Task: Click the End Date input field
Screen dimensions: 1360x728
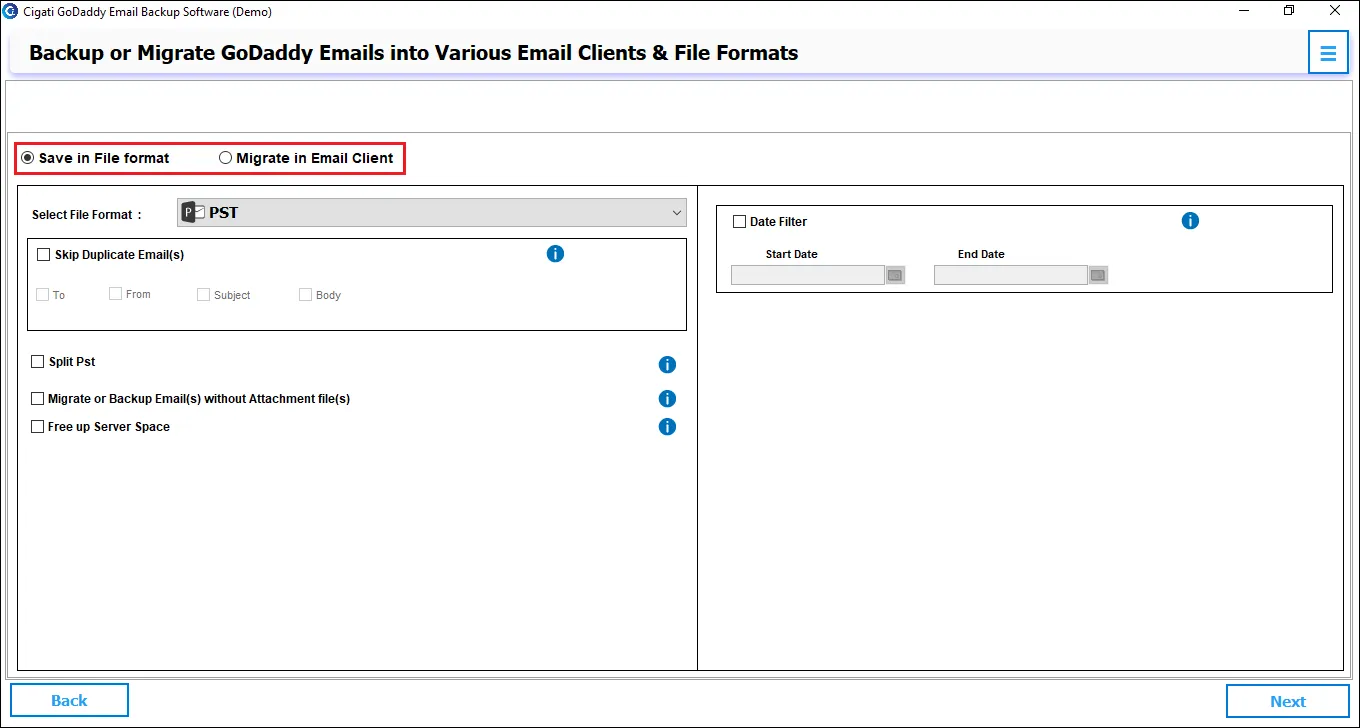Action: coord(1011,275)
